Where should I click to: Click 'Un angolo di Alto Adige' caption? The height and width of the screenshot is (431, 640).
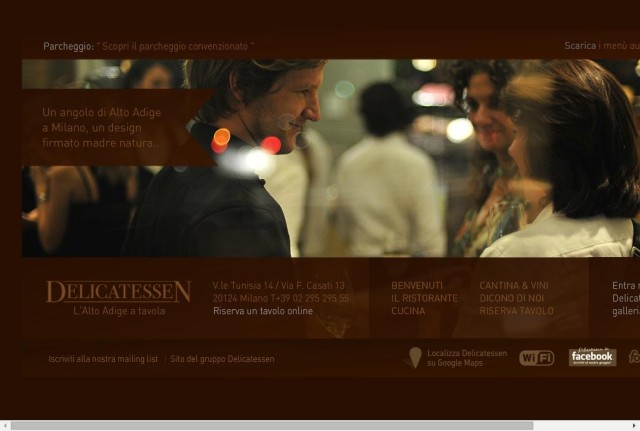[101, 128]
